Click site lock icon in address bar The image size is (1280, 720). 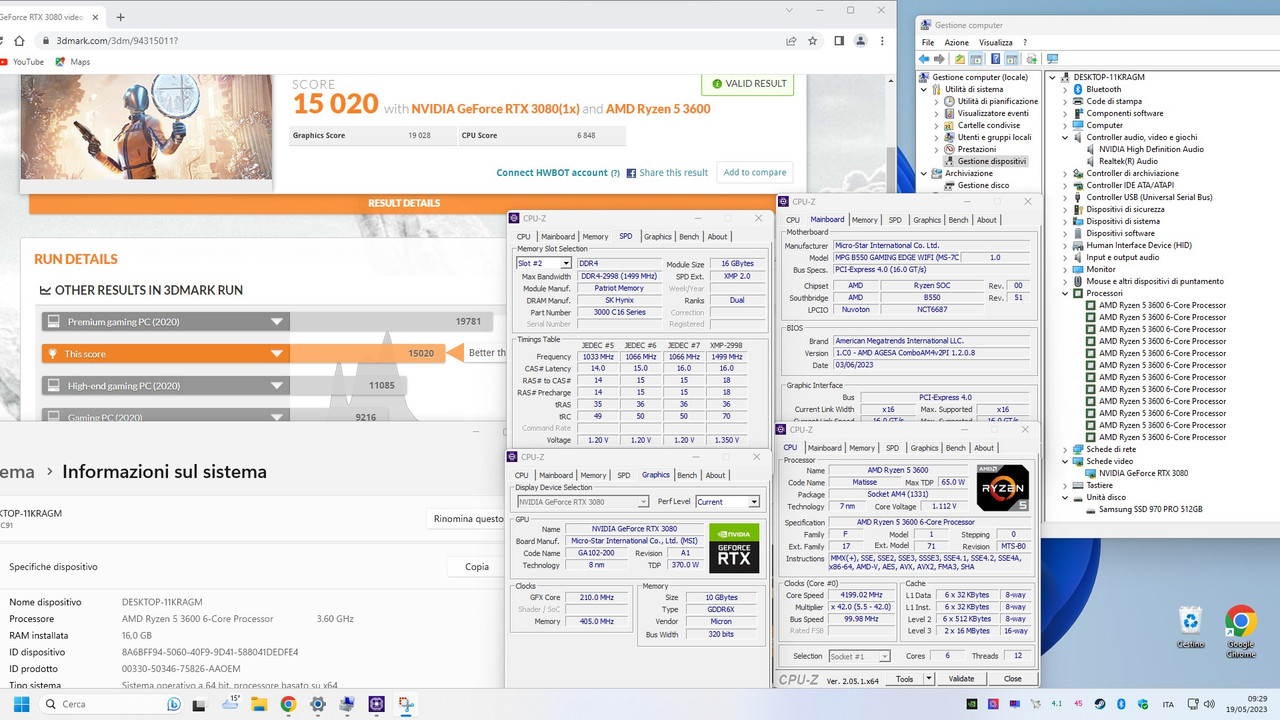click(x=45, y=41)
